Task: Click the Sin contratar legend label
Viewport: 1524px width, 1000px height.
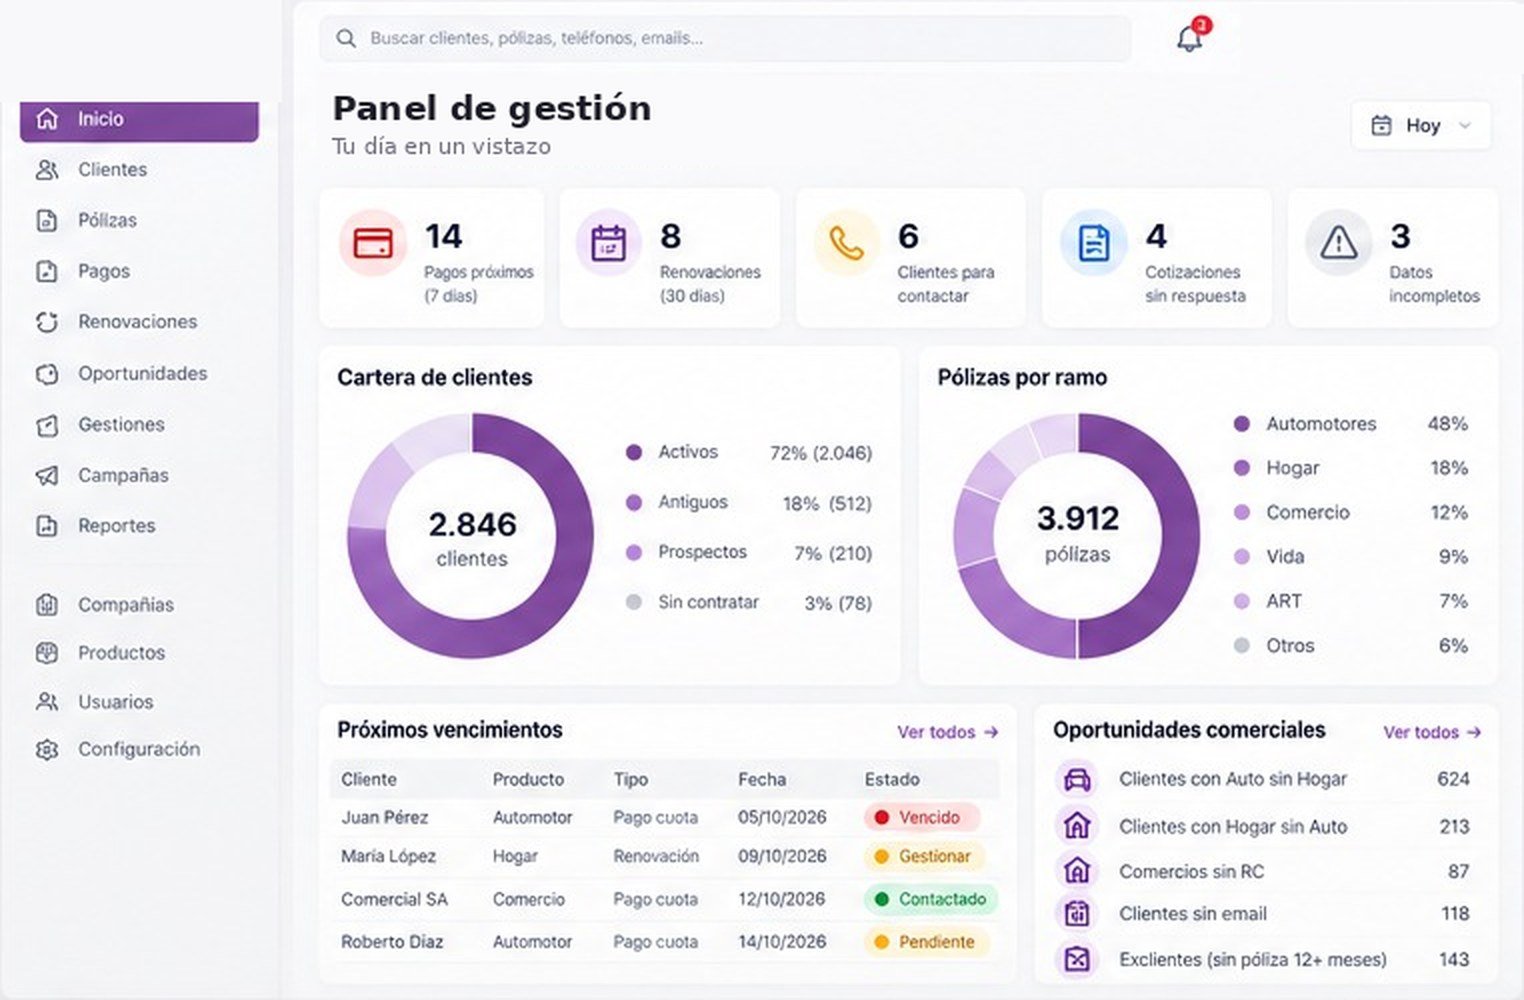Action: 708,602
